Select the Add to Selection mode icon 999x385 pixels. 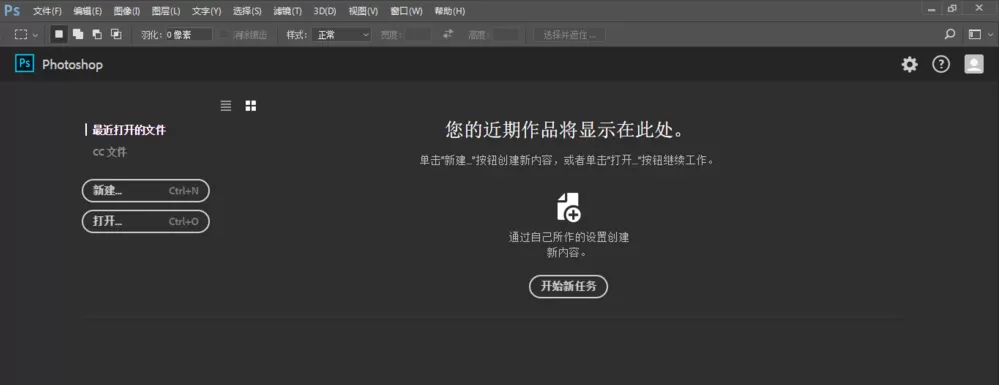click(x=78, y=34)
